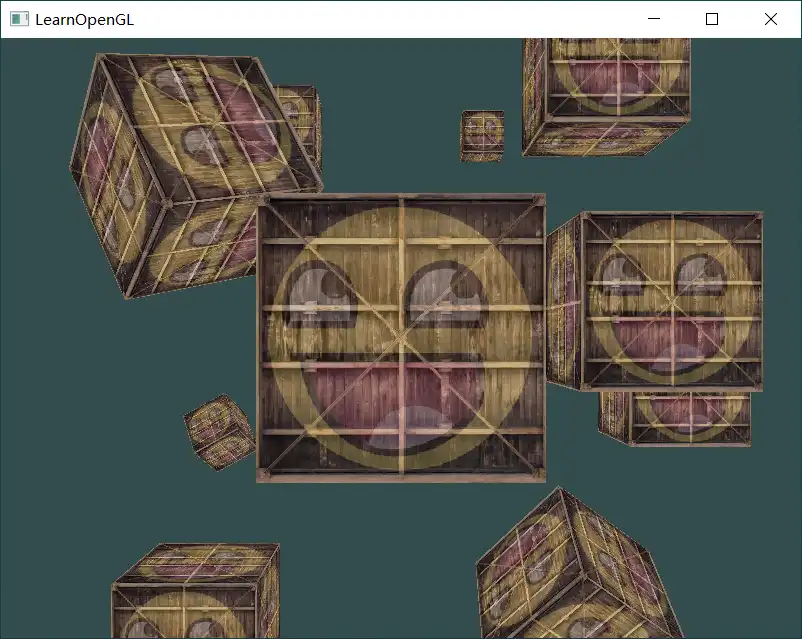The width and height of the screenshot is (802, 639).
Task: Select small tilted crate left of central crate
Action: (x=220, y=431)
